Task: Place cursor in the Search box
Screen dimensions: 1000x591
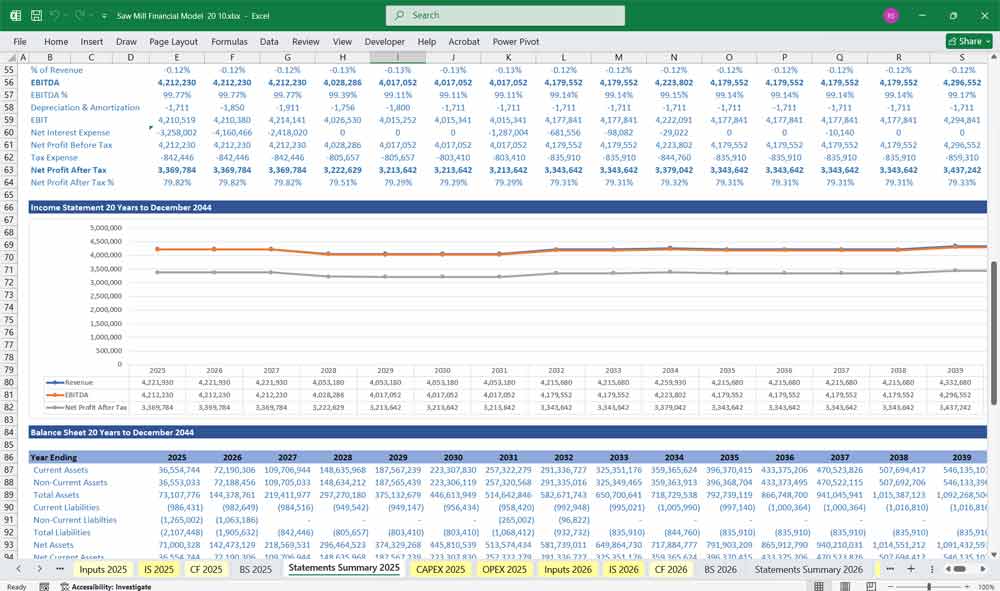Action: 505,15
